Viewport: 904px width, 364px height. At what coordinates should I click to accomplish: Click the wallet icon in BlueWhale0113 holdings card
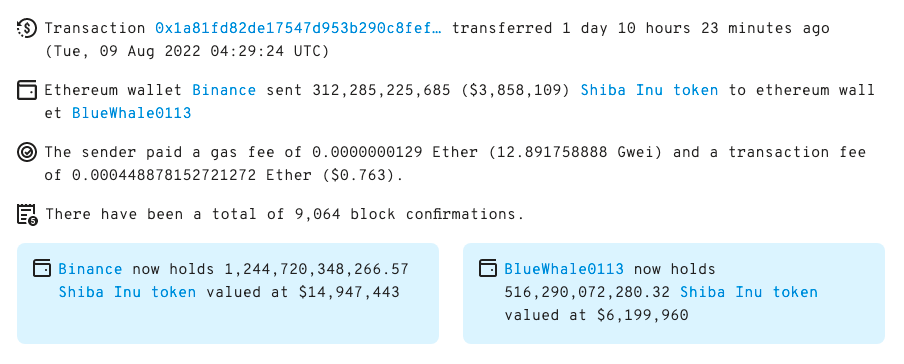click(488, 268)
